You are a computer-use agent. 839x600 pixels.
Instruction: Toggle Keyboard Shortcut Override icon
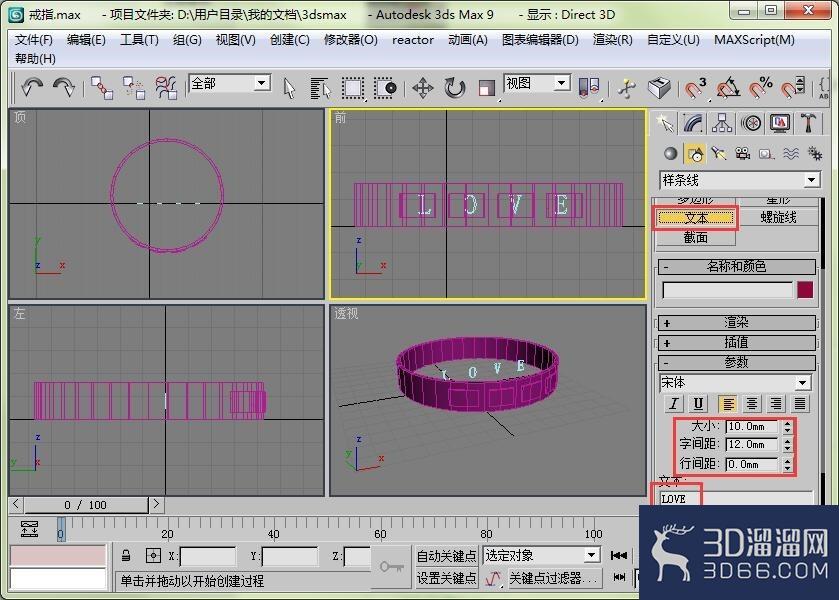click(659, 87)
